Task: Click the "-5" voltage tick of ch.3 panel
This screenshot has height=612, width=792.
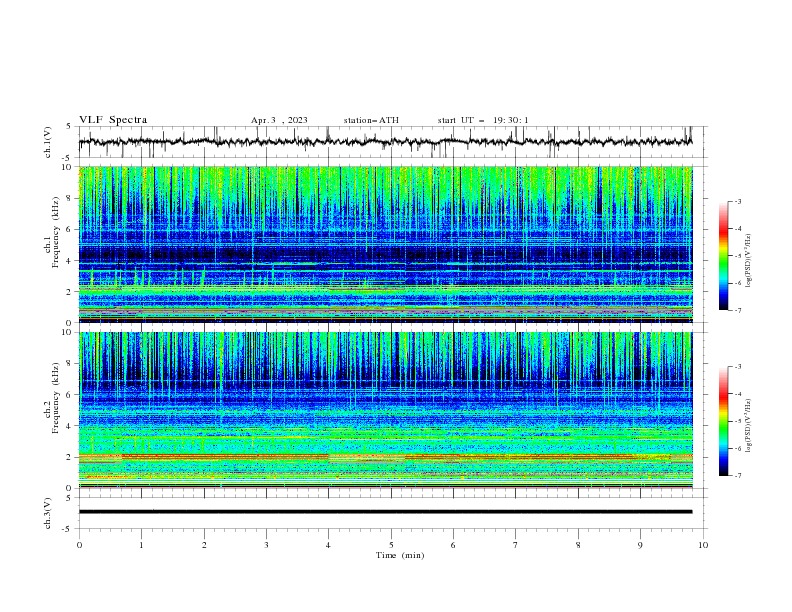Action: tap(68, 529)
